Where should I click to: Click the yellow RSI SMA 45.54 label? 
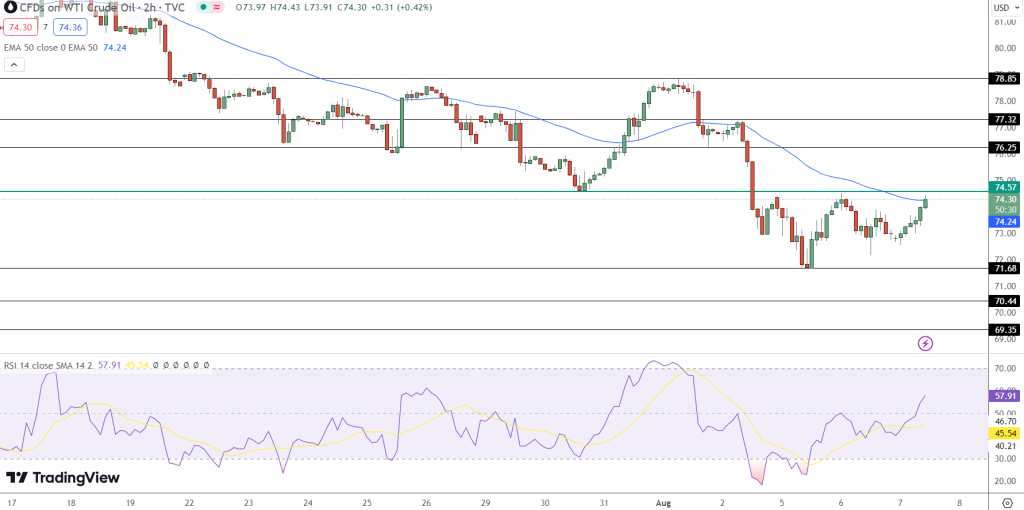[x=1004, y=433]
